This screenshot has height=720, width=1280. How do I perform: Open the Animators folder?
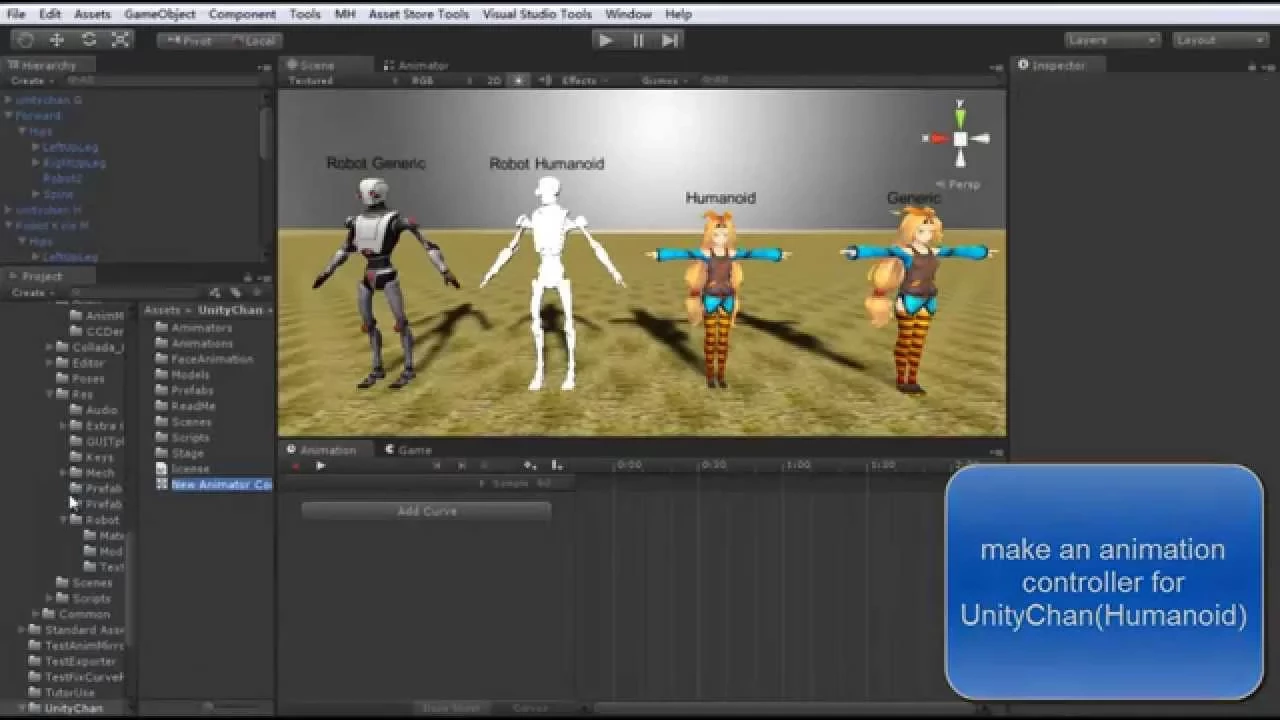point(194,328)
